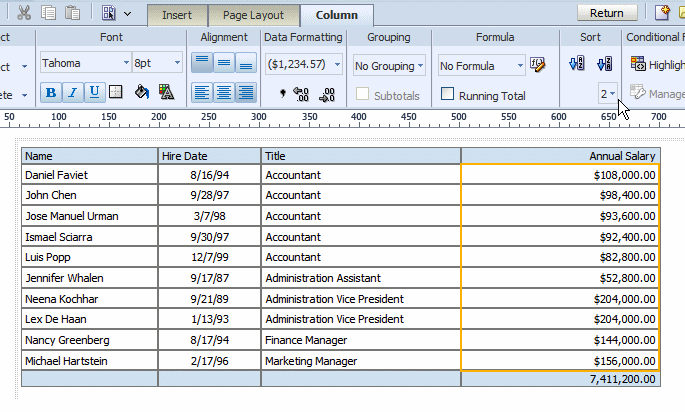Open the No Formula dropdown
Viewport: 685px width, 412px height.
tap(480, 66)
